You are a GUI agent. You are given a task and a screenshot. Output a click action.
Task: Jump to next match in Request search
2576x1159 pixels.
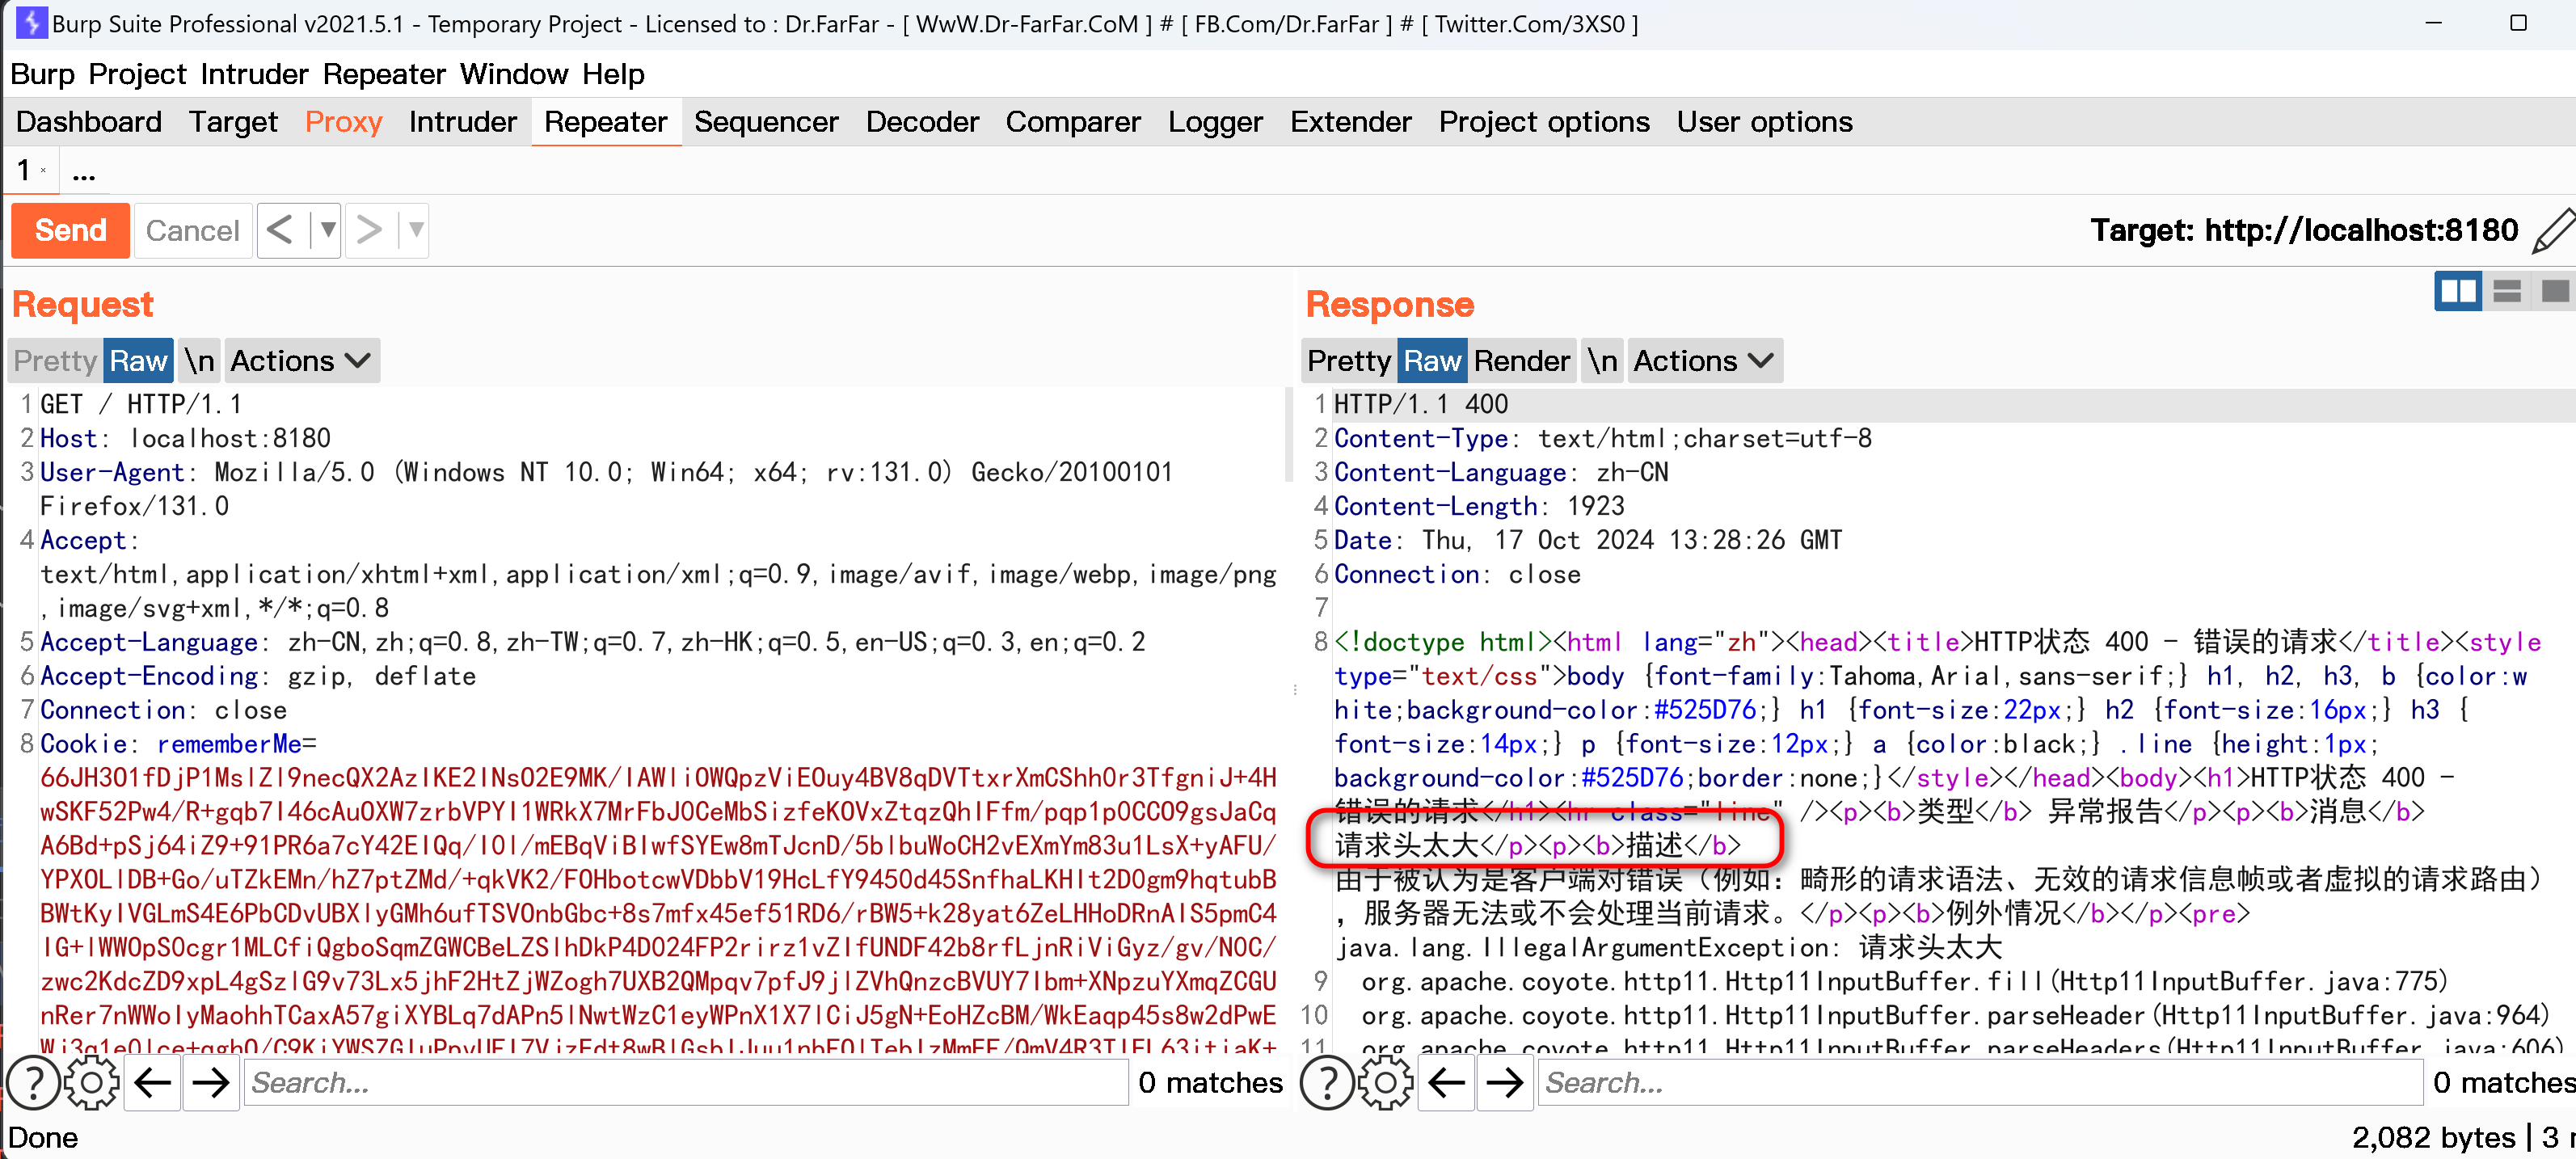click(x=211, y=1083)
